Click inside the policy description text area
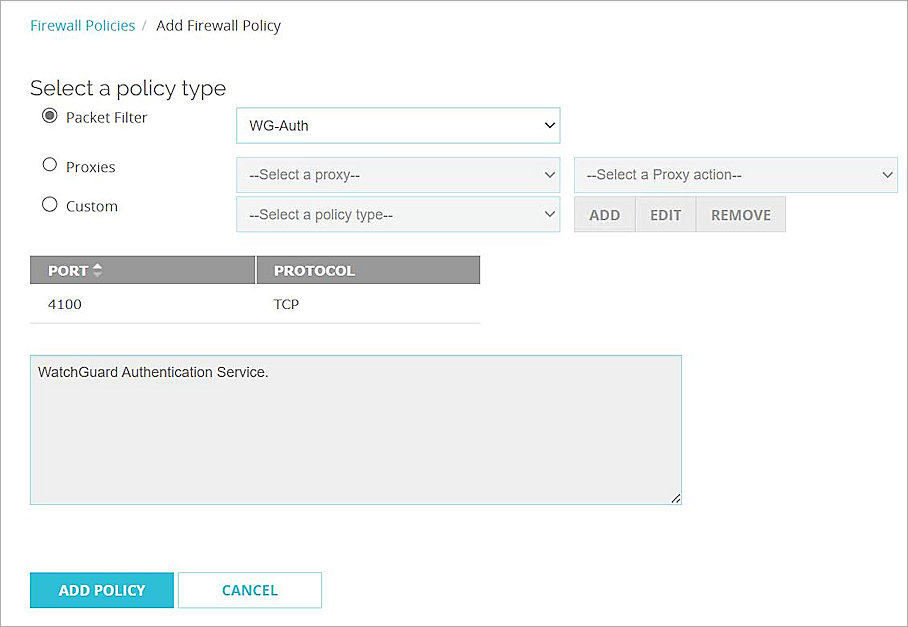This screenshot has width=908, height=627. click(355, 428)
